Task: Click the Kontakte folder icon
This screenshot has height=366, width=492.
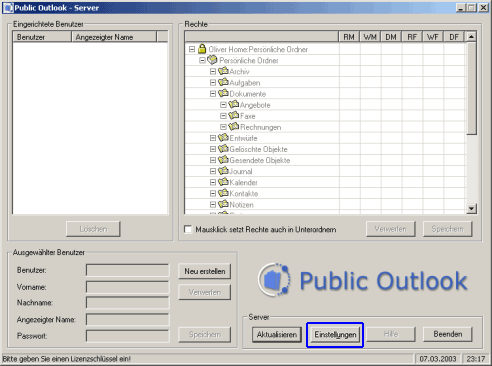Action: tap(223, 193)
